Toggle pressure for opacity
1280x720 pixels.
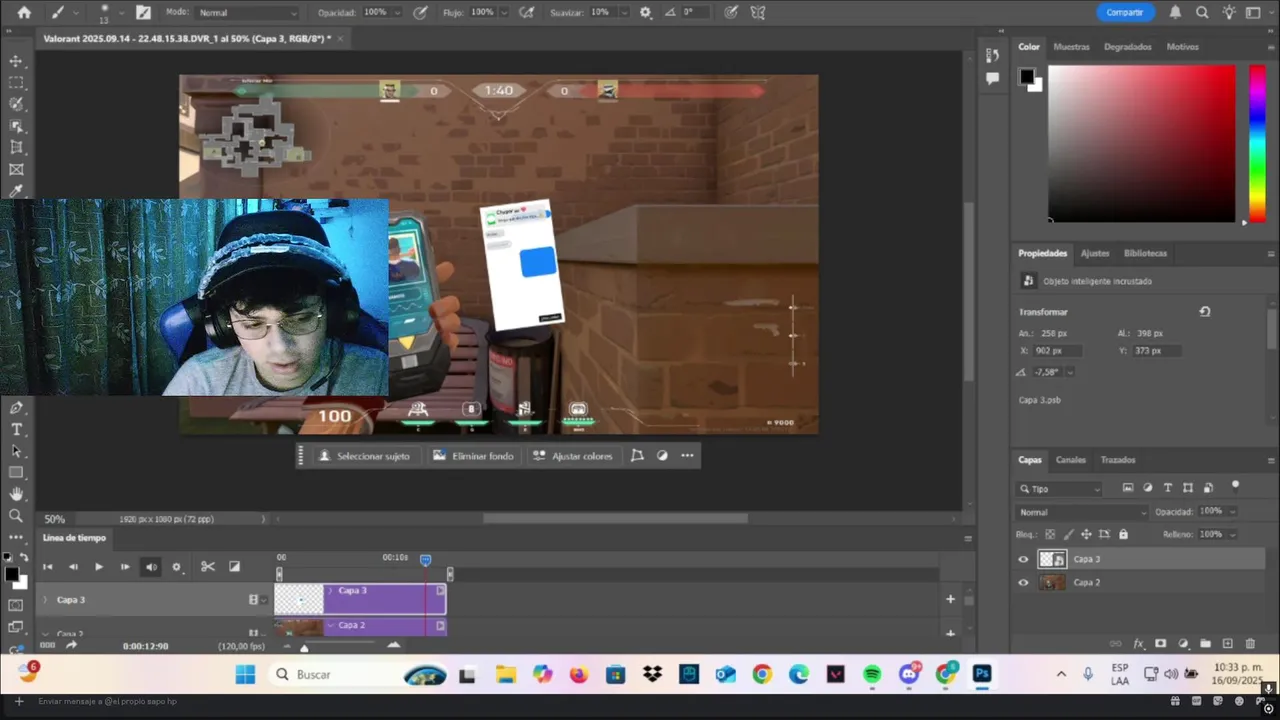(421, 12)
